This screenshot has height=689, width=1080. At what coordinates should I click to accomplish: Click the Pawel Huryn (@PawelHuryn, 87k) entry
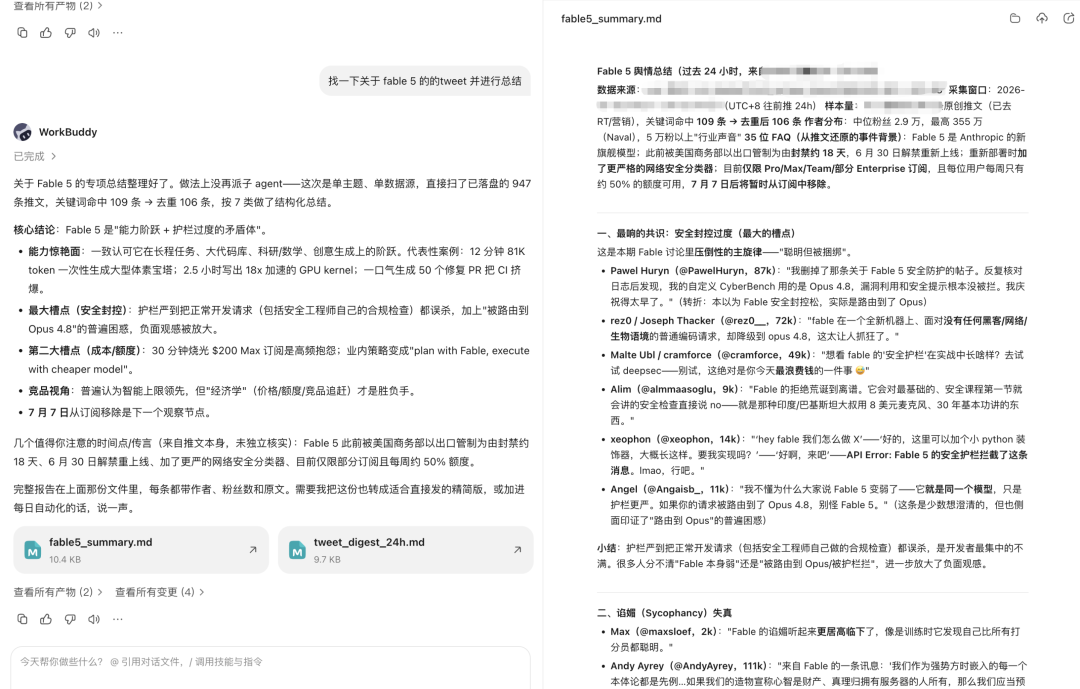pos(818,286)
